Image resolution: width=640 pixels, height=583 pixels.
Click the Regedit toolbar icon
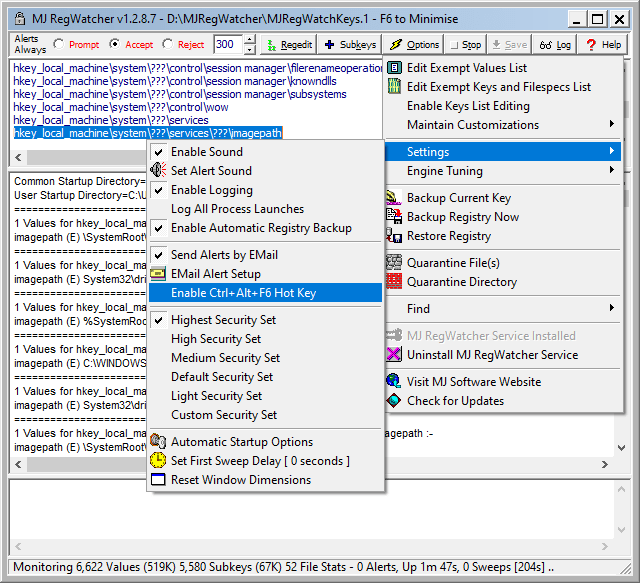271,45
